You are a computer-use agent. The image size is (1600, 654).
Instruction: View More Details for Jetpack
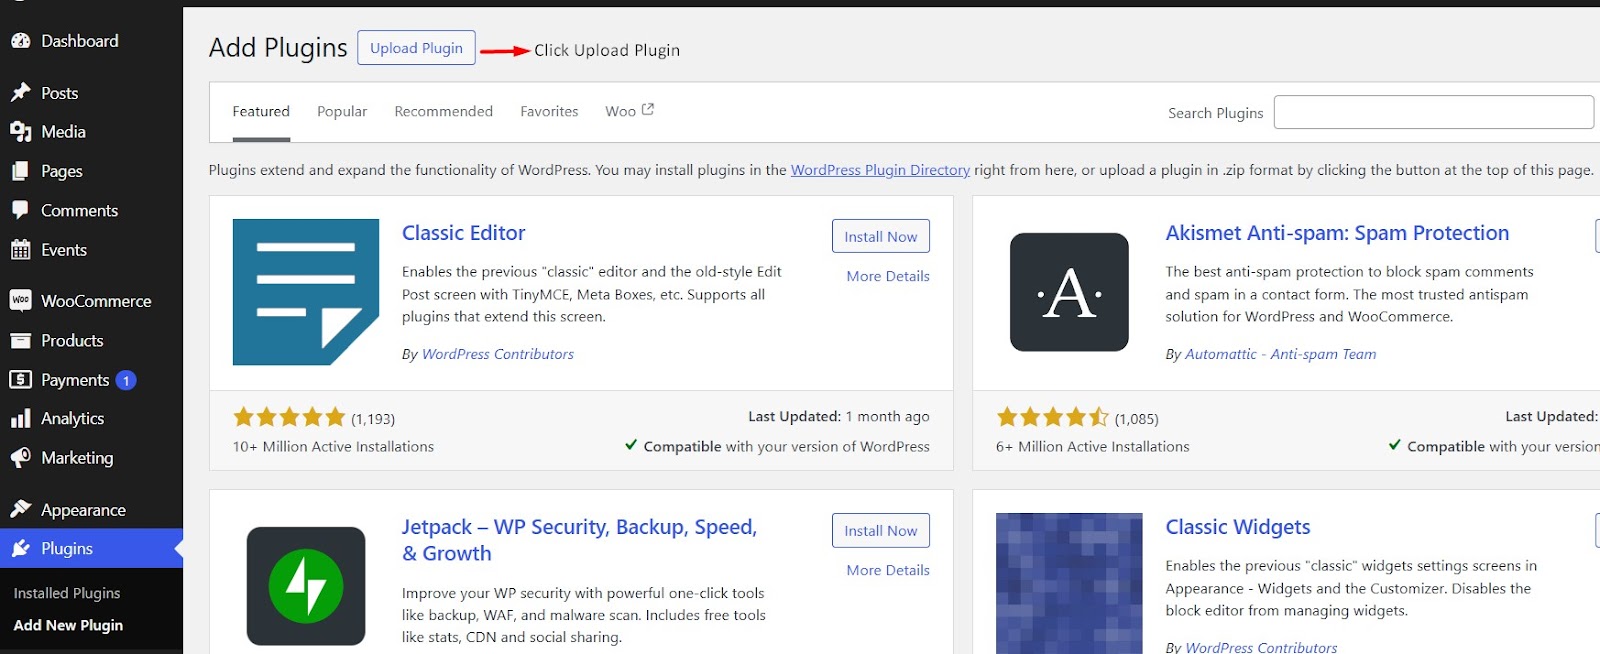[888, 570]
